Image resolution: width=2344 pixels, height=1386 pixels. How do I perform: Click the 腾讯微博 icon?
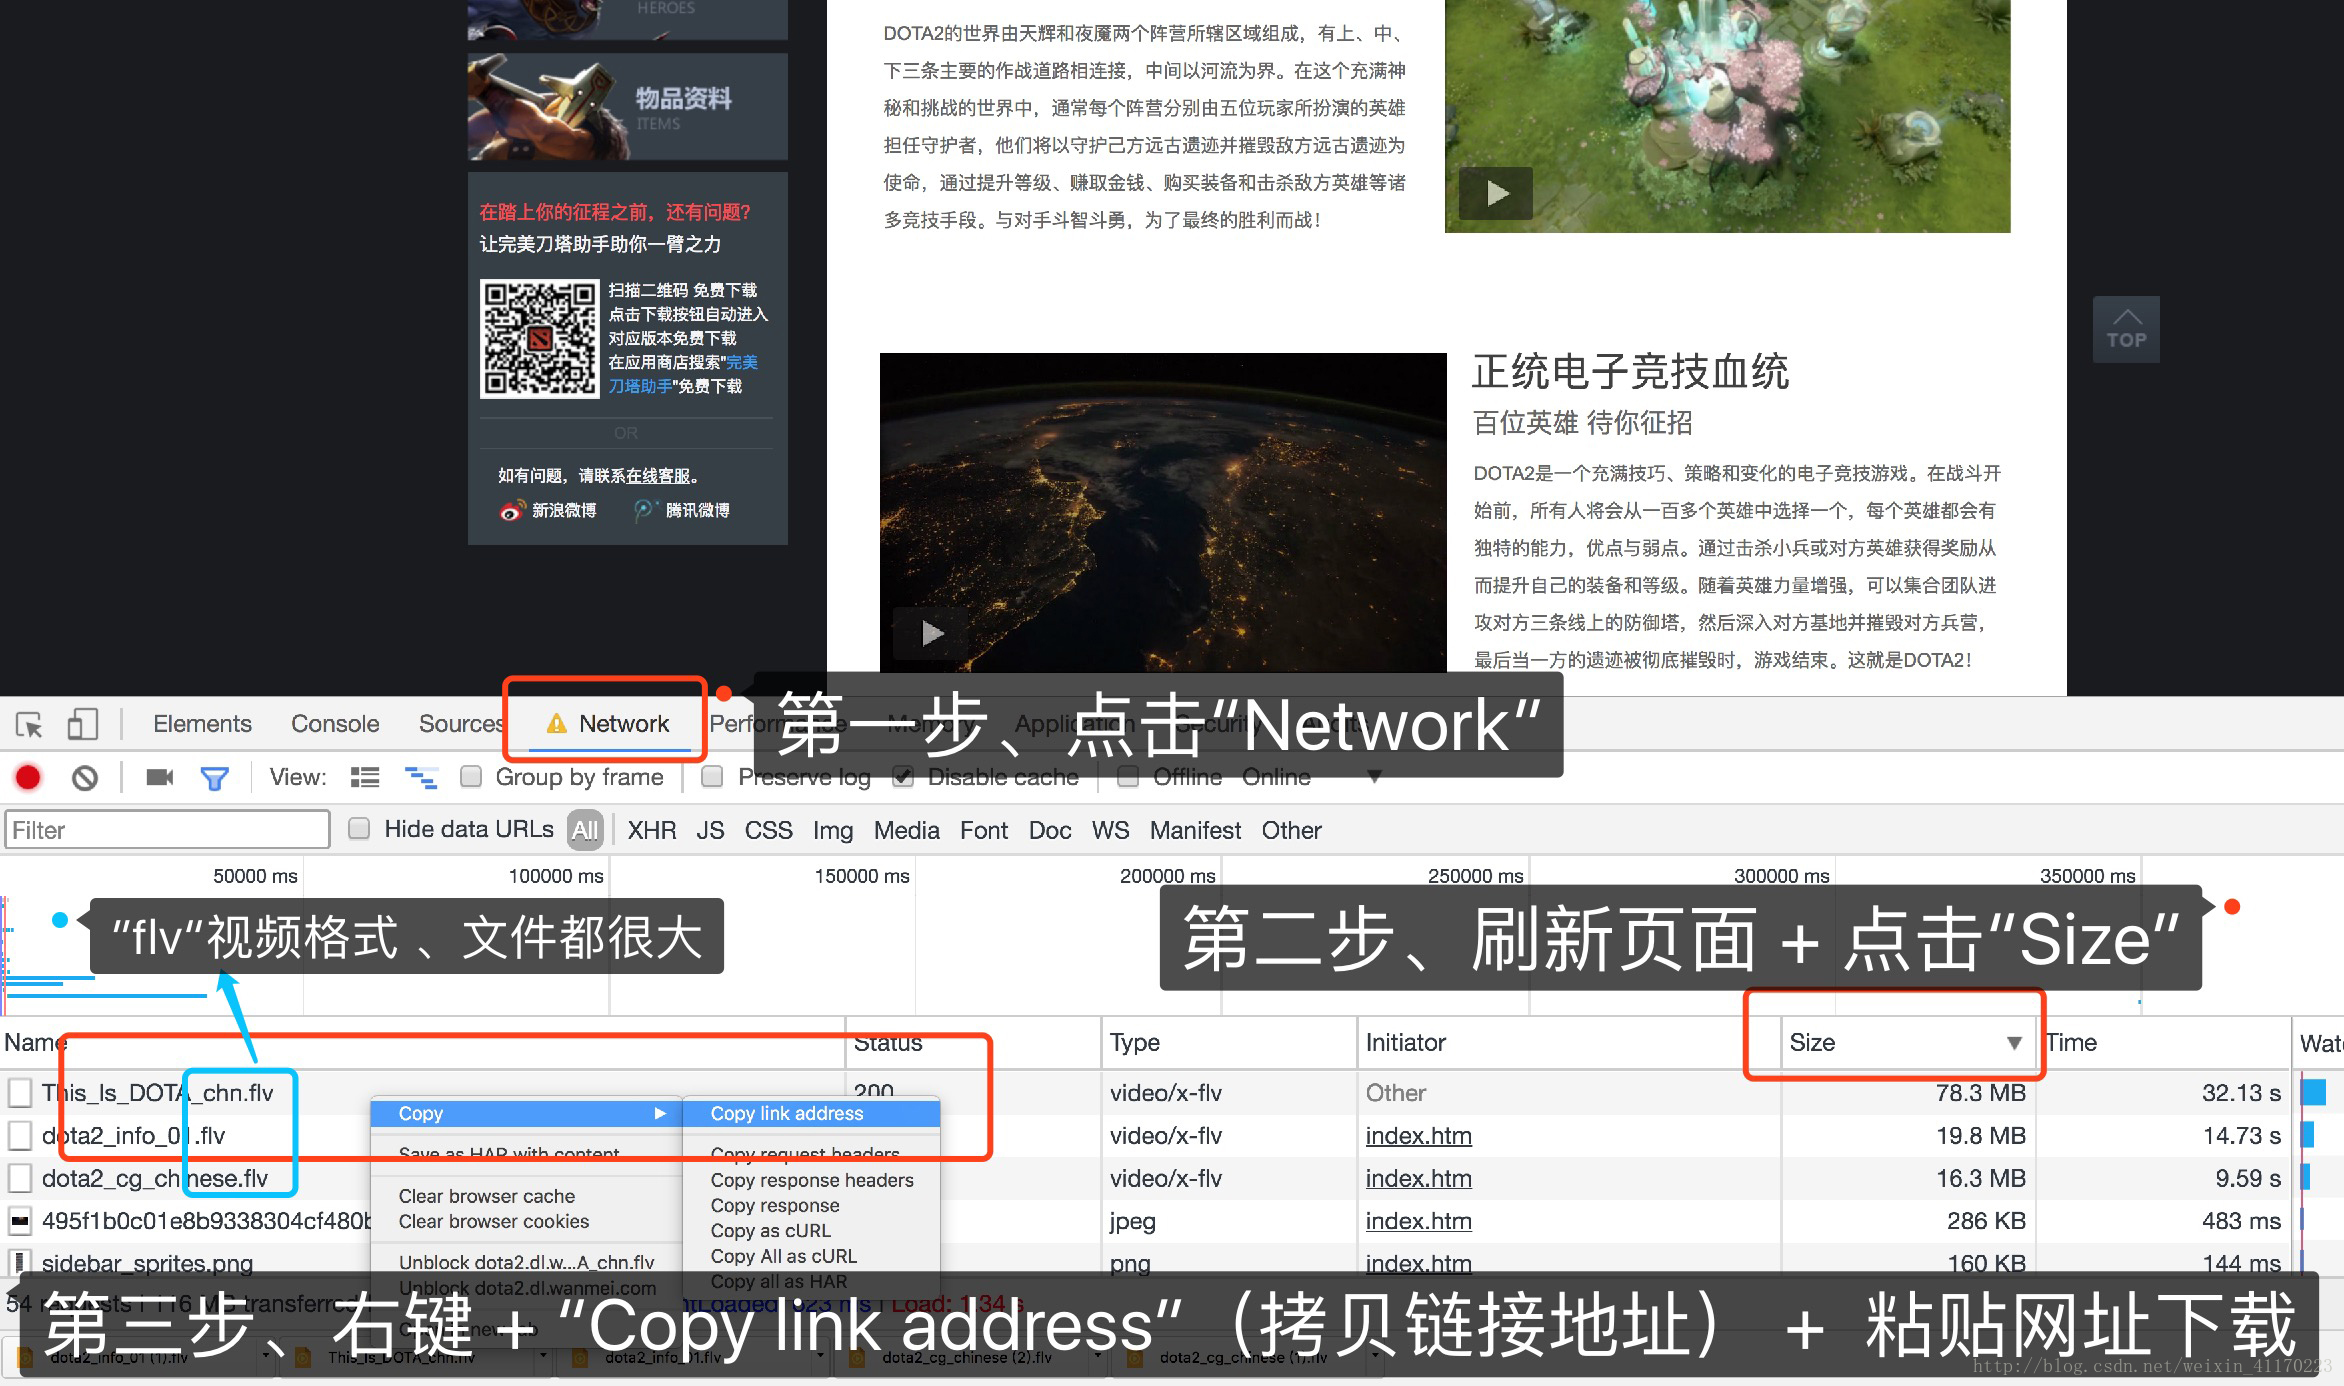(x=645, y=510)
